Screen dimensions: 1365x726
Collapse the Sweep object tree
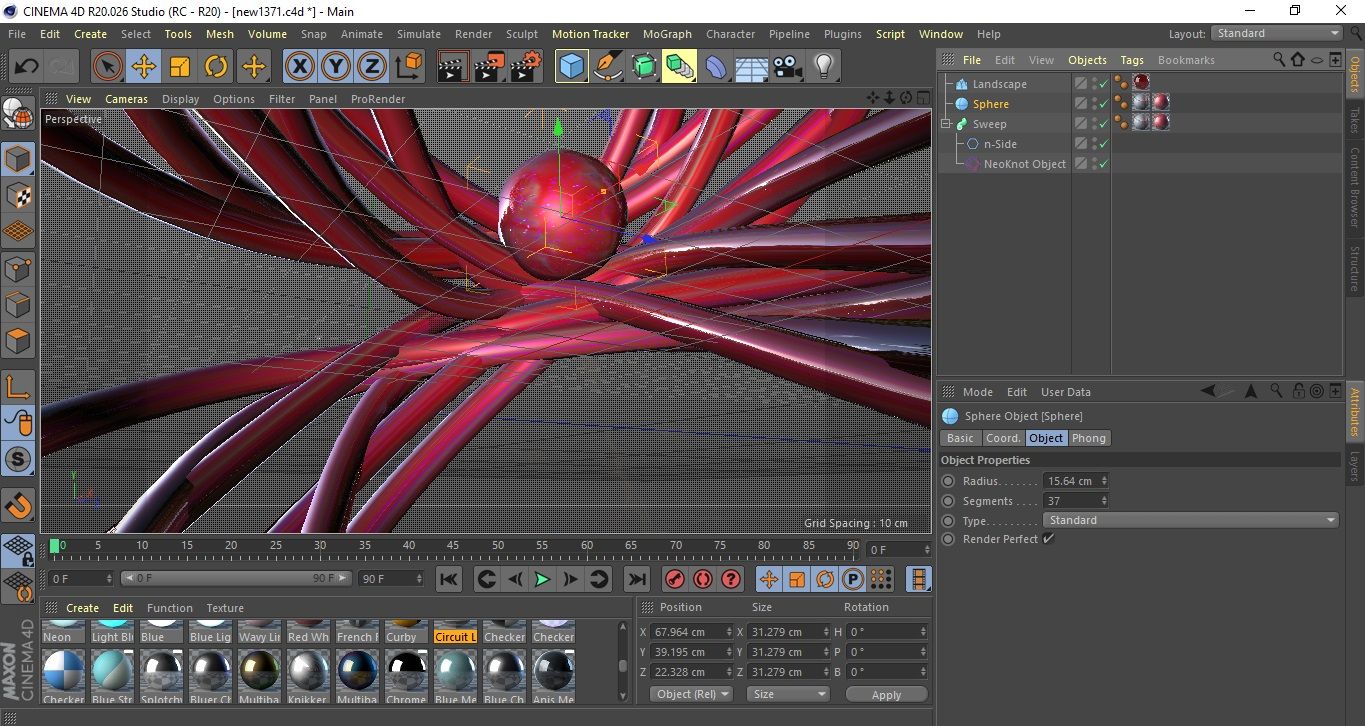(x=946, y=124)
